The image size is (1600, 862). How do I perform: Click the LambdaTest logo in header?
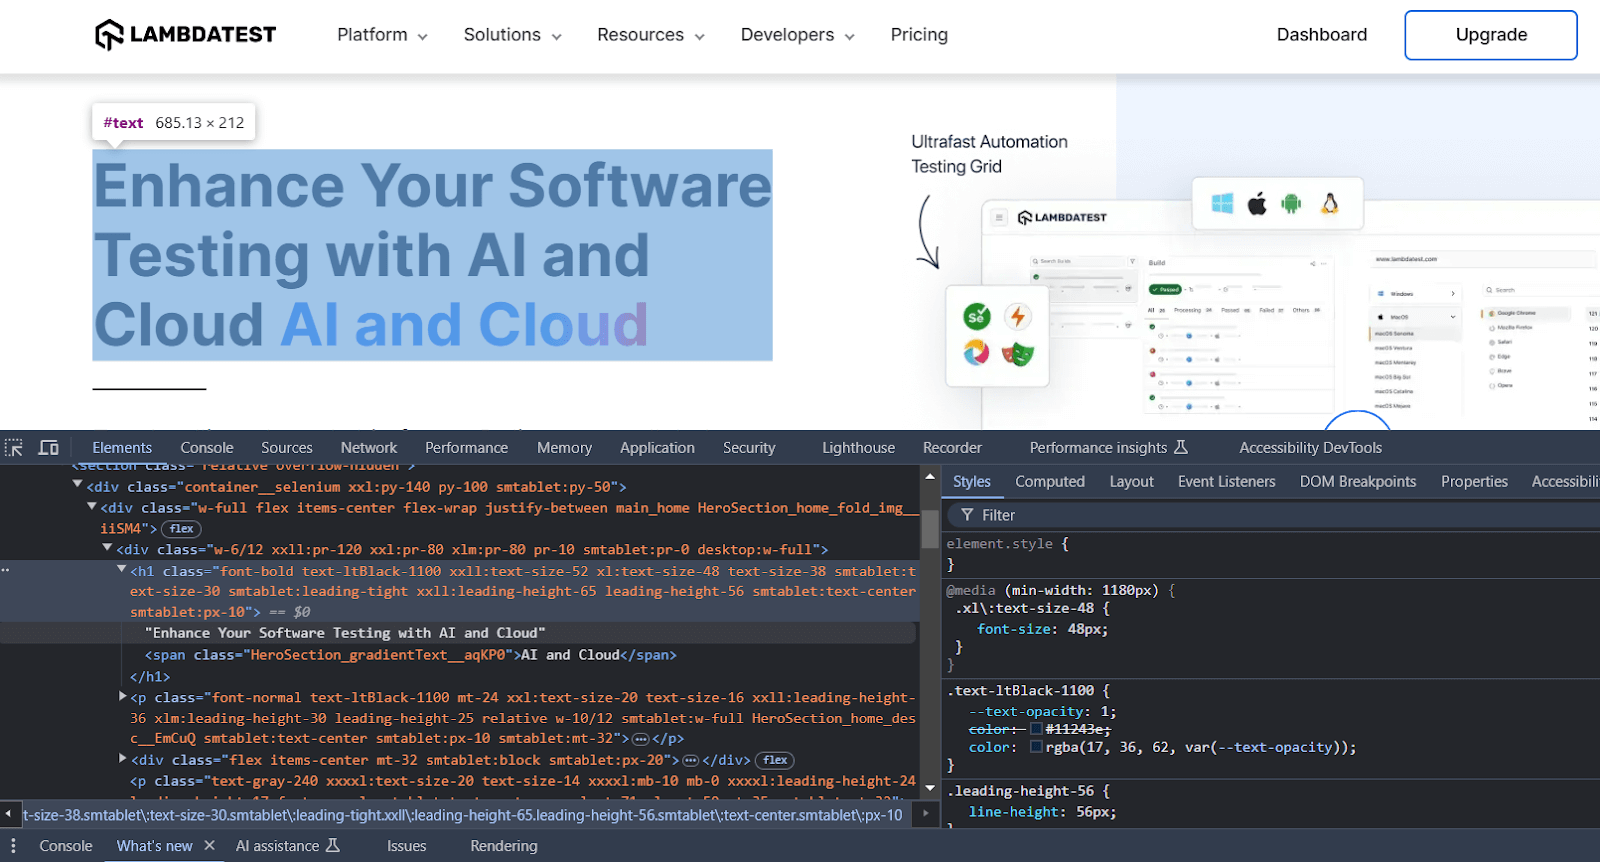pos(185,35)
